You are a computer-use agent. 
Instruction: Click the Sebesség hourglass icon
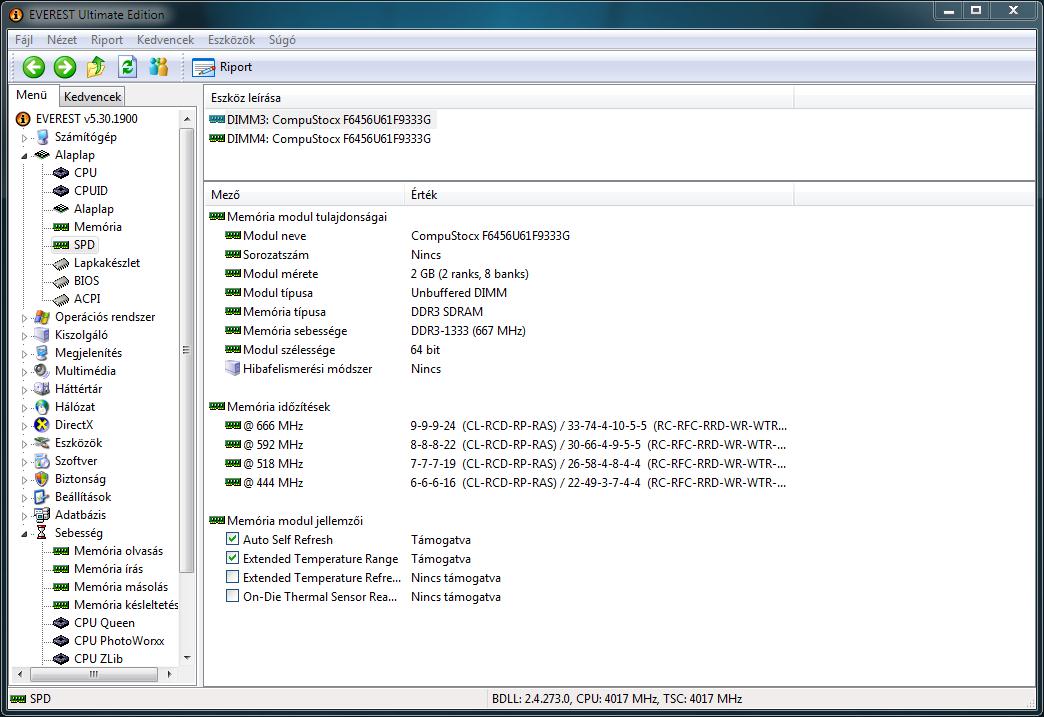coord(42,533)
